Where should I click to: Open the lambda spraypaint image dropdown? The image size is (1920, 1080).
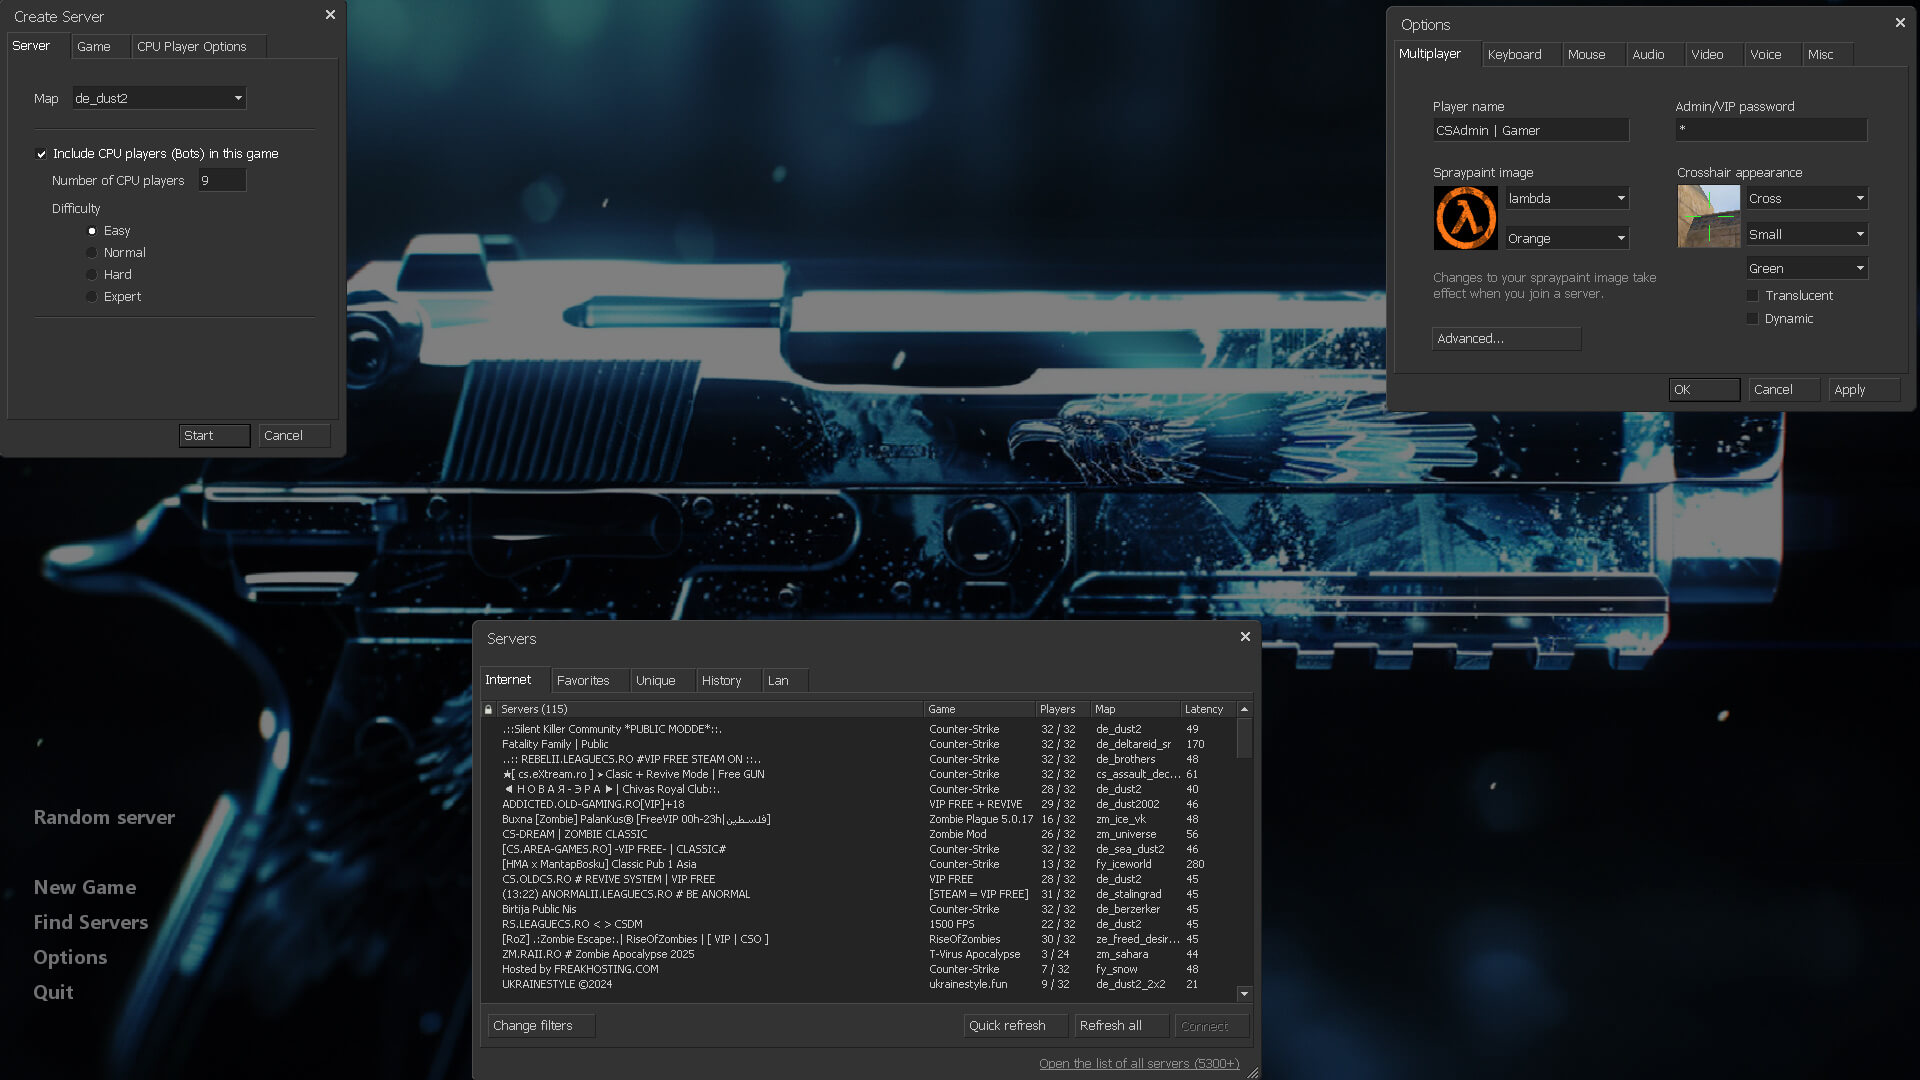pyautogui.click(x=1567, y=198)
